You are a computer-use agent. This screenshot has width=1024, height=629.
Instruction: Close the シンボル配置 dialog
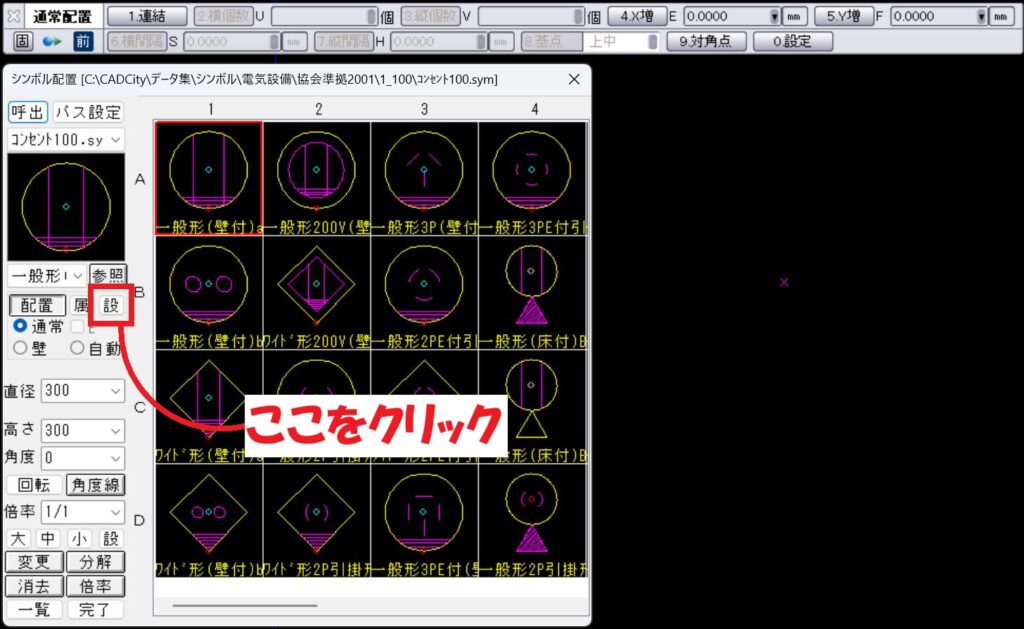click(x=574, y=79)
